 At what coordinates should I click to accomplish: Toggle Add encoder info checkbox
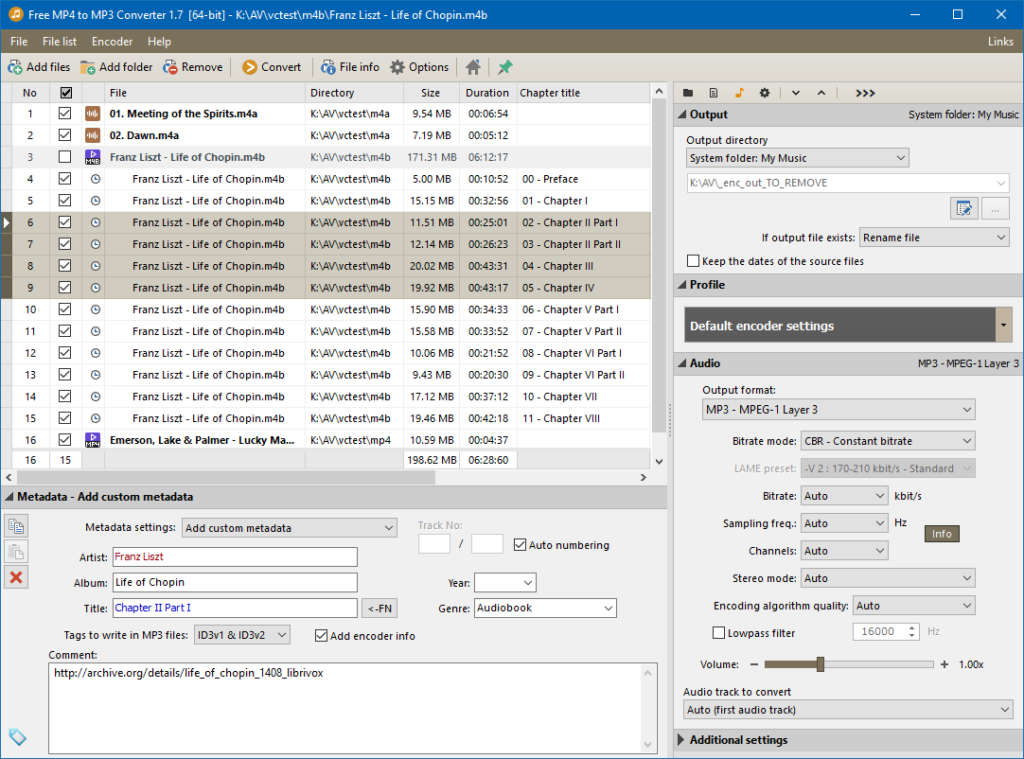(x=321, y=636)
